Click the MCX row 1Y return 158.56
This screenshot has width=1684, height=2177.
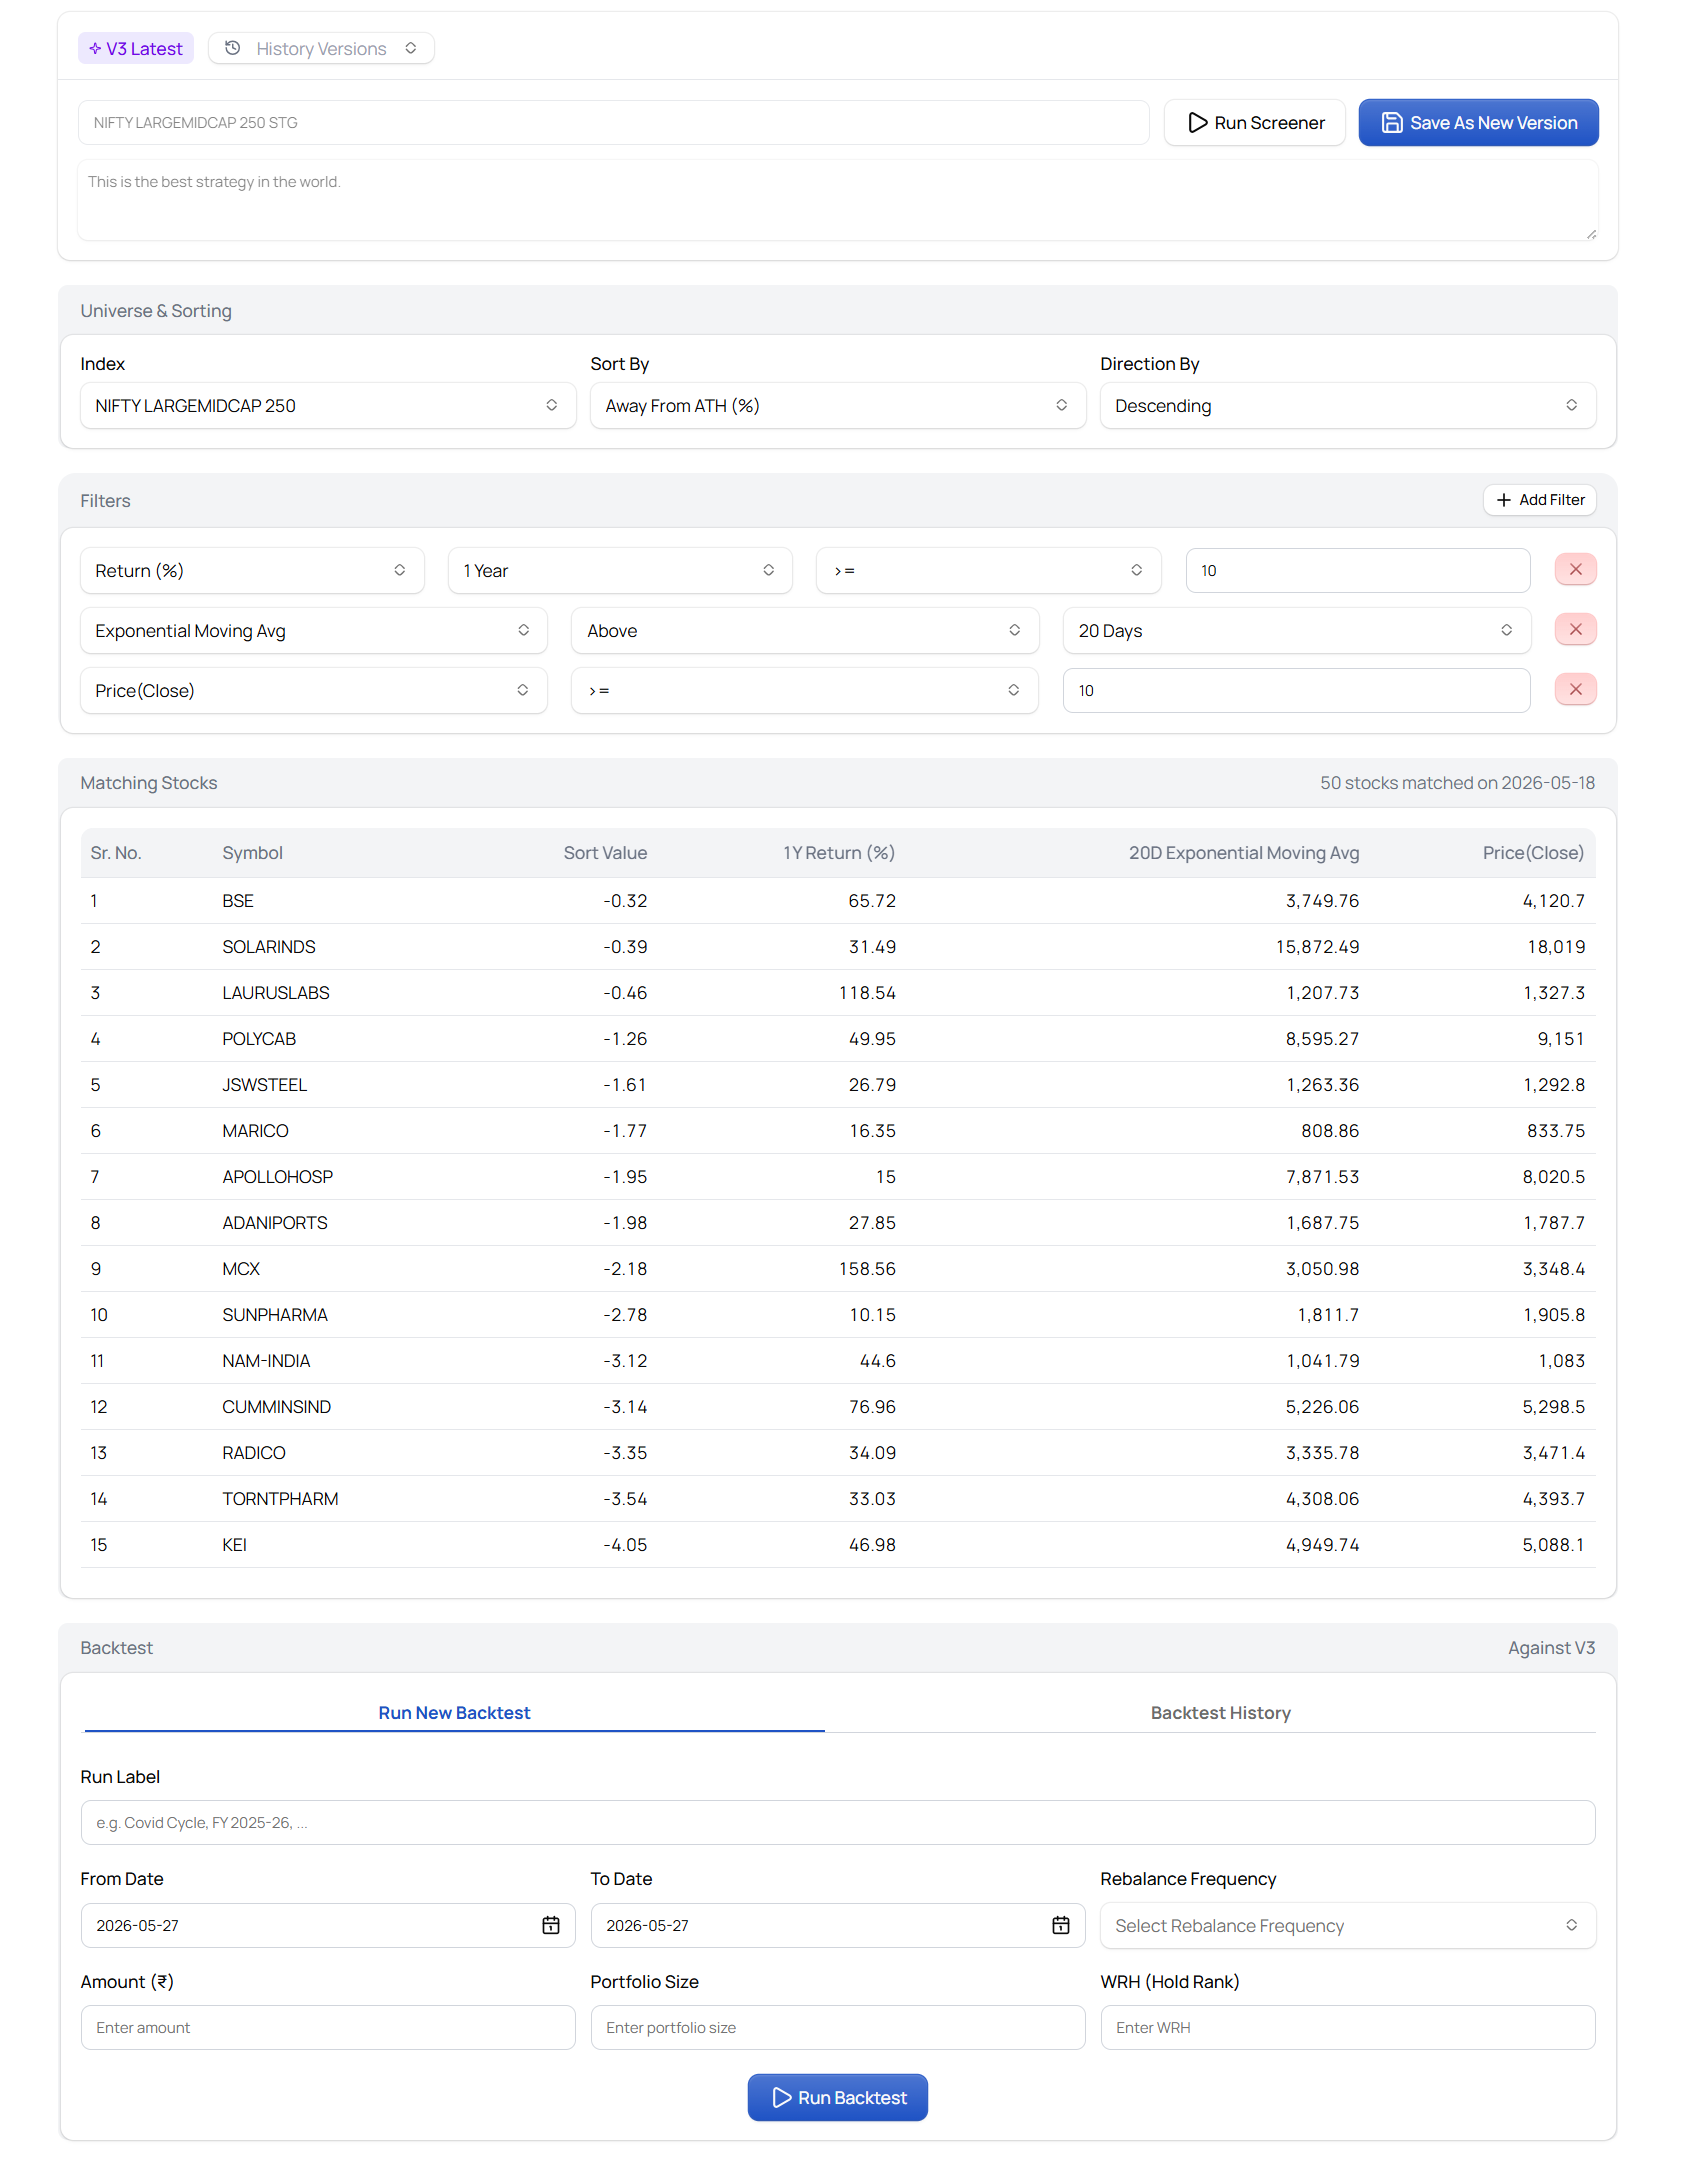point(867,1269)
